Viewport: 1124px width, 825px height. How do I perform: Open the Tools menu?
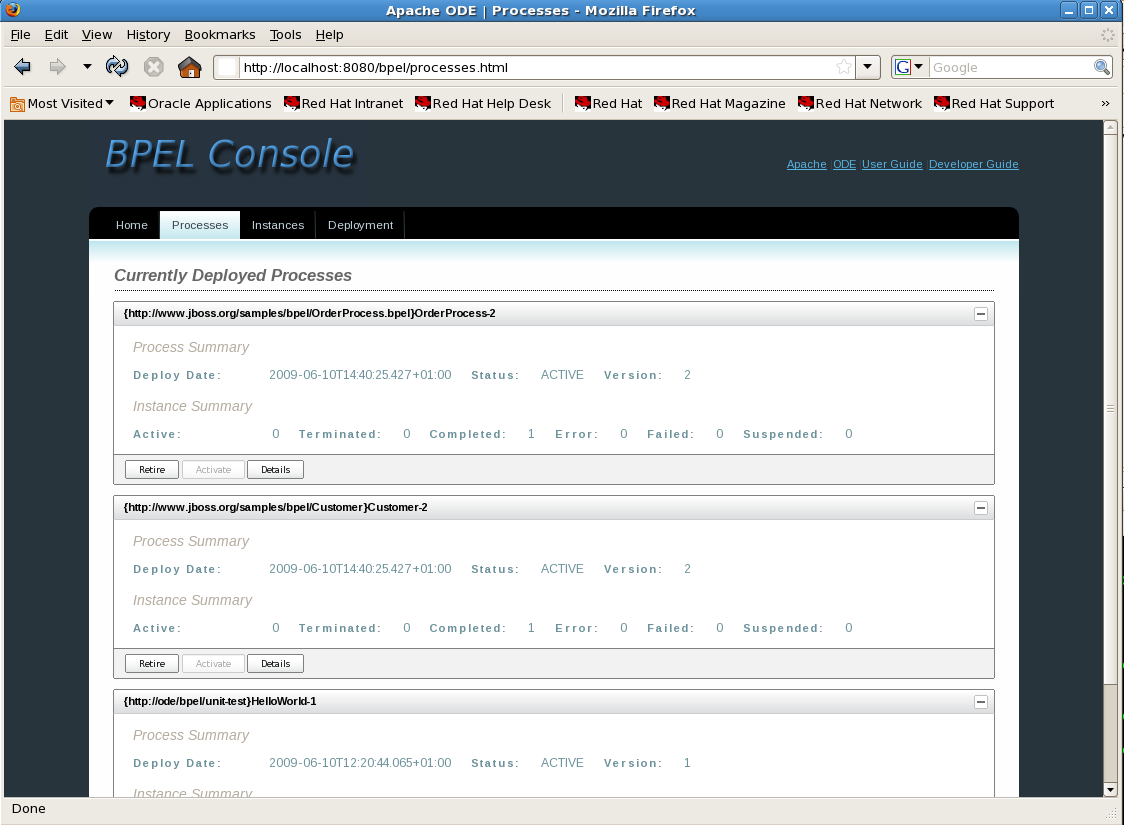click(285, 34)
